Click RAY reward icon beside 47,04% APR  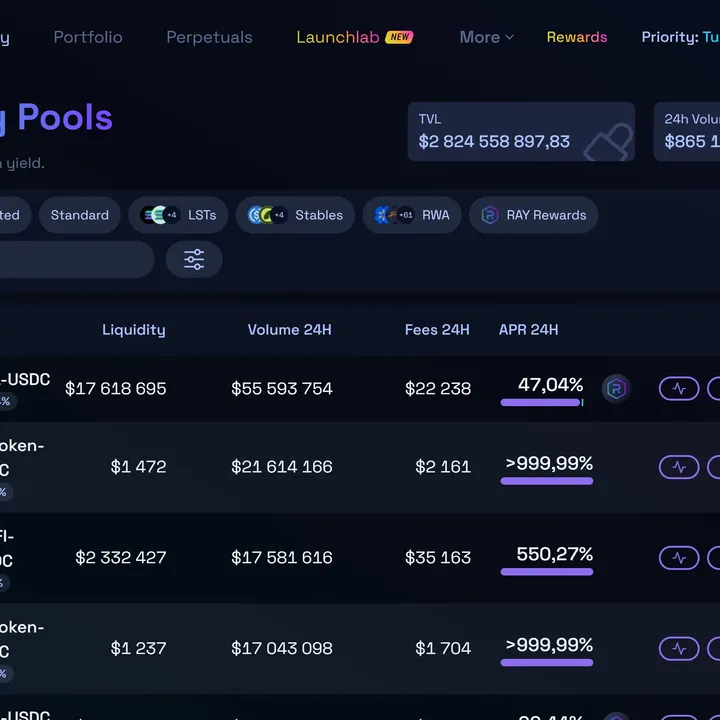[616, 388]
